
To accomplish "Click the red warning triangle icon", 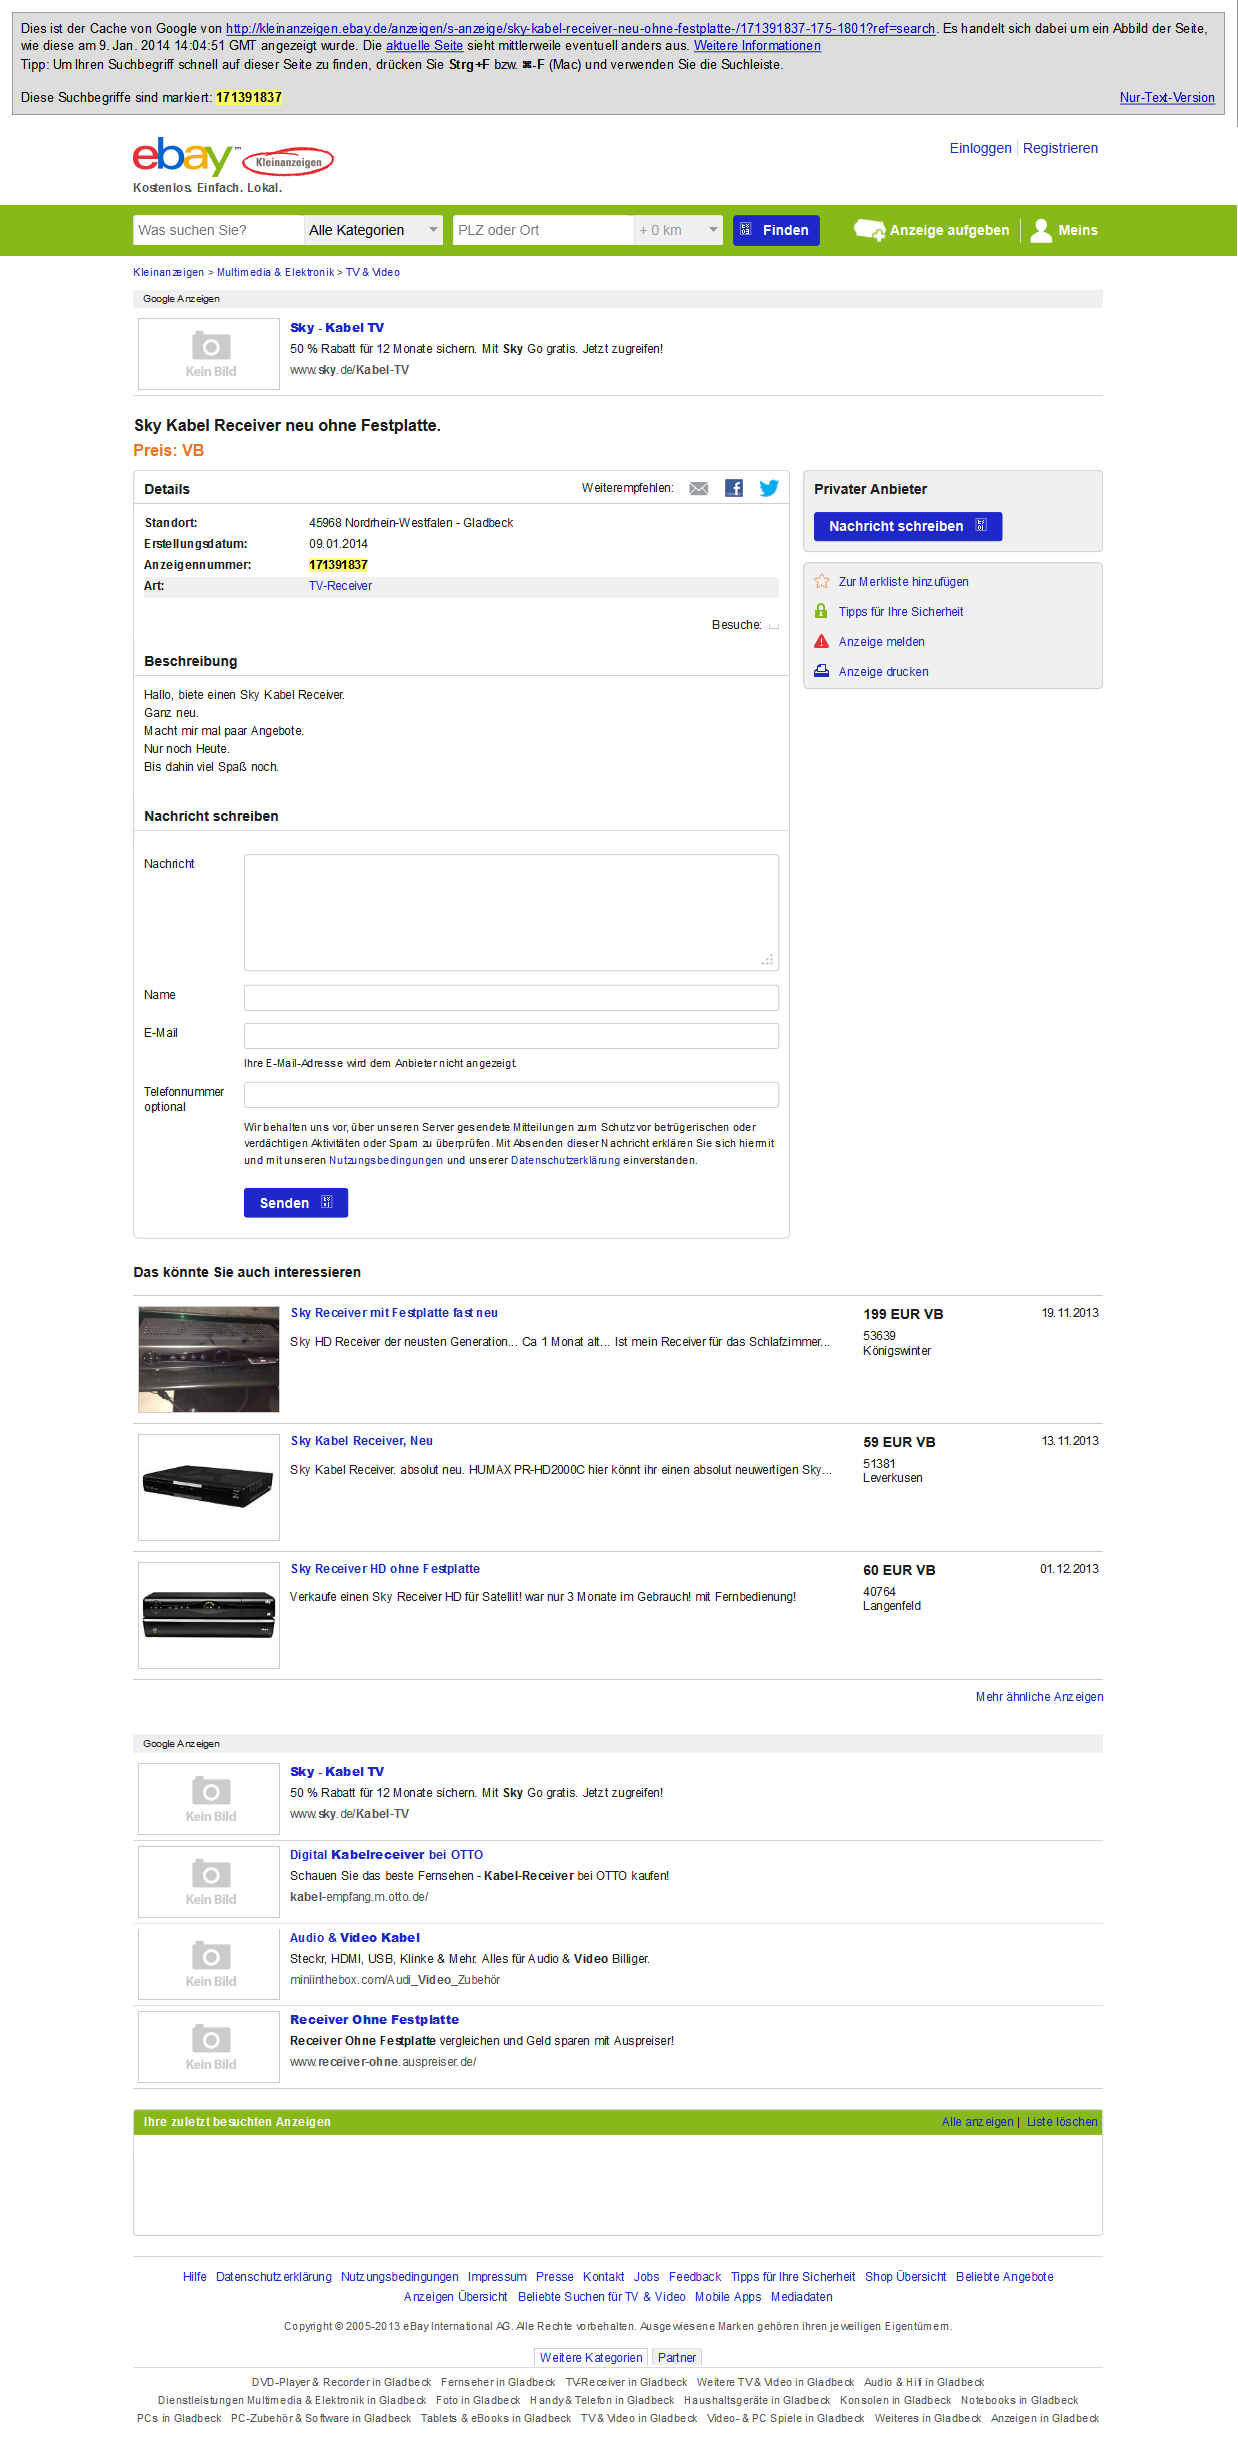I will pos(821,641).
